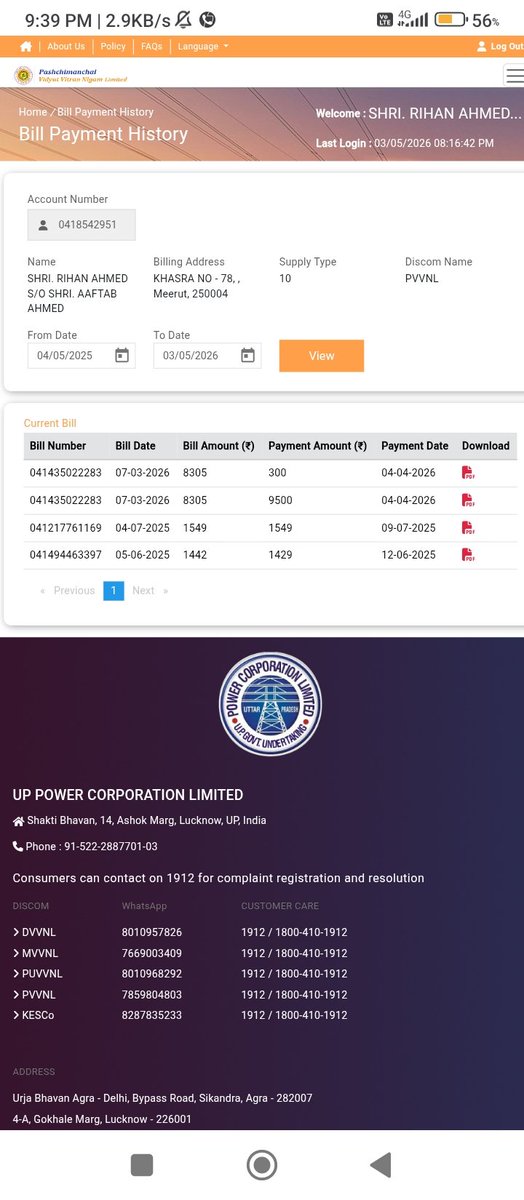
Task: Download PDF for the 9500 payment row
Action: pyautogui.click(x=468, y=500)
